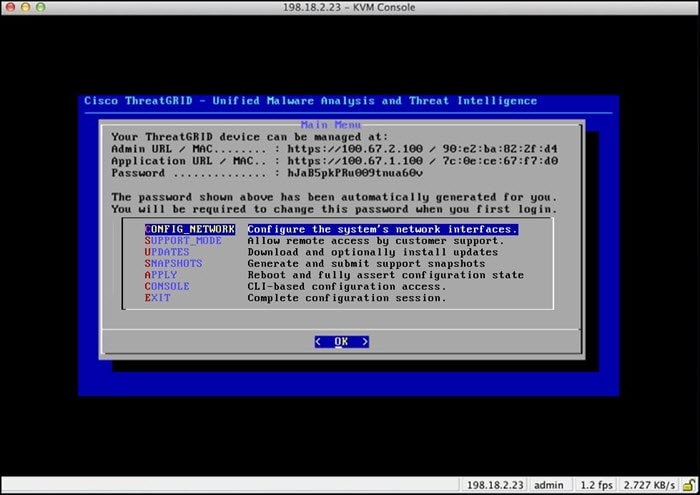Open the SNAPSHOTS menu entry
Image resolution: width=700 pixels, height=495 pixels.
[x=173, y=263]
